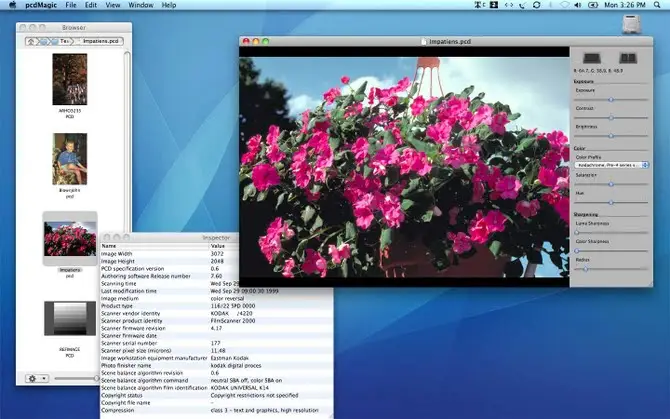Adjust the Saturation slider

[611, 184]
